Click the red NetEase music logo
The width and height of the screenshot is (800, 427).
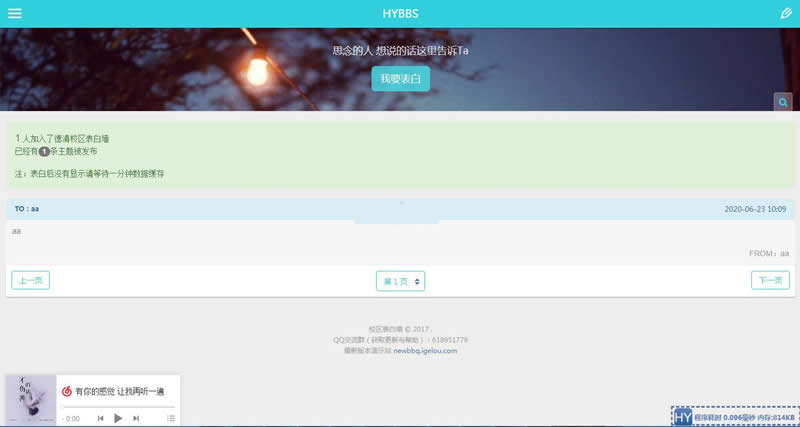pos(67,391)
